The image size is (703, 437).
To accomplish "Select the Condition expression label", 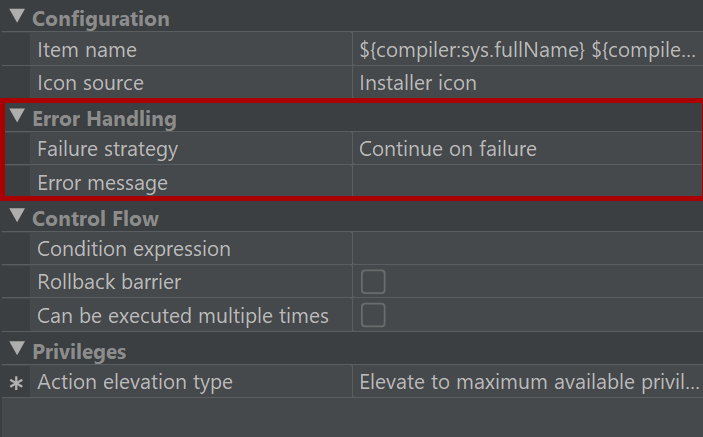I will pos(134,249).
